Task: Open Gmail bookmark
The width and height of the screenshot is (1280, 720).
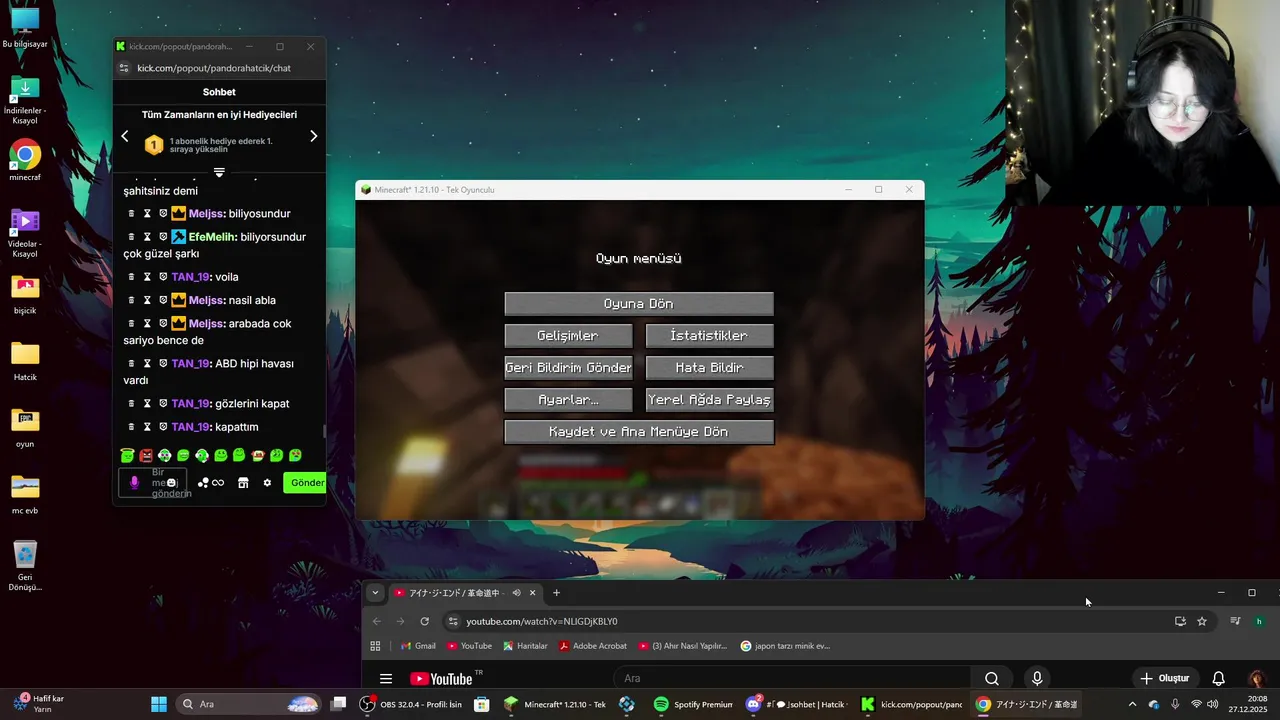Action: (418, 646)
